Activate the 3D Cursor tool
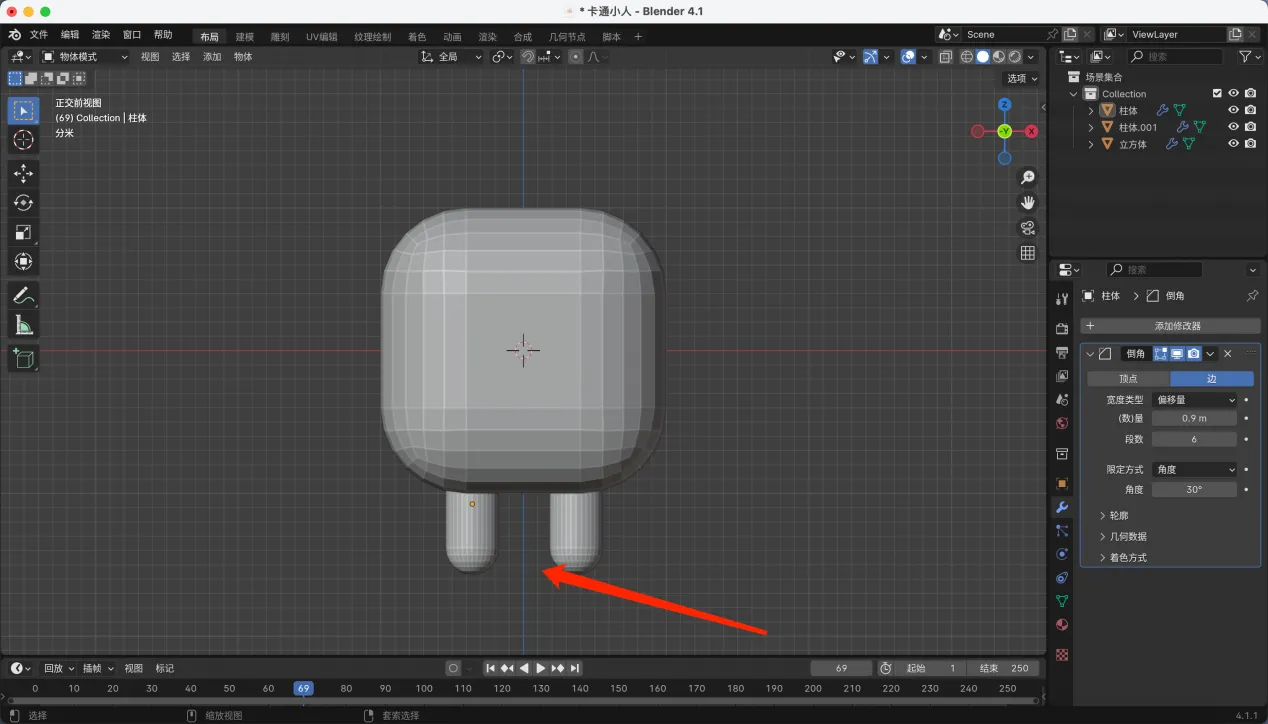Screen dimensions: 1268x724 [24, 140]
